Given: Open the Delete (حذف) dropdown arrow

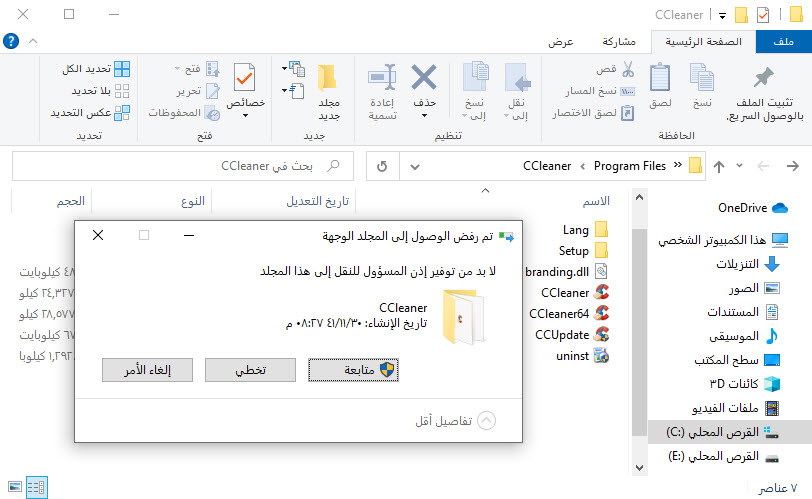Looking at the screenshot, I should (x=424, y=115).
